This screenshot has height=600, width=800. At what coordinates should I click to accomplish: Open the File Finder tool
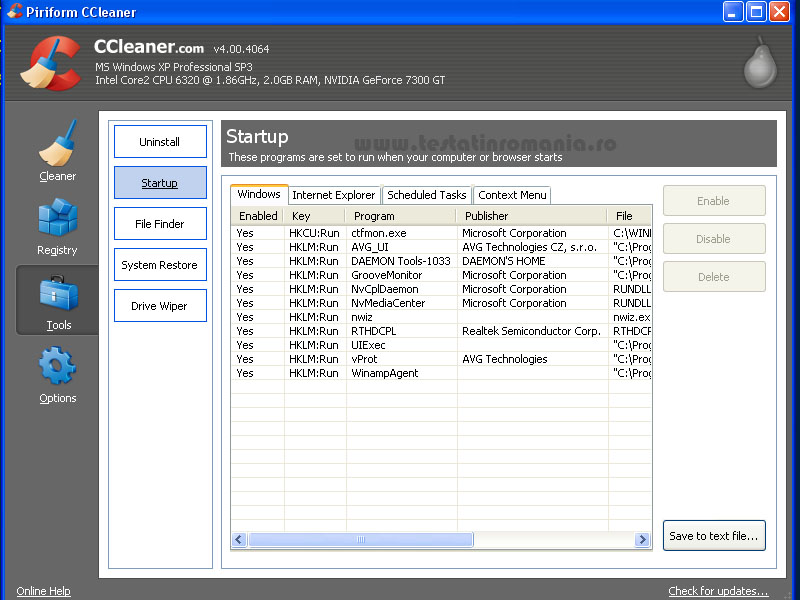[x=160, y=224]
